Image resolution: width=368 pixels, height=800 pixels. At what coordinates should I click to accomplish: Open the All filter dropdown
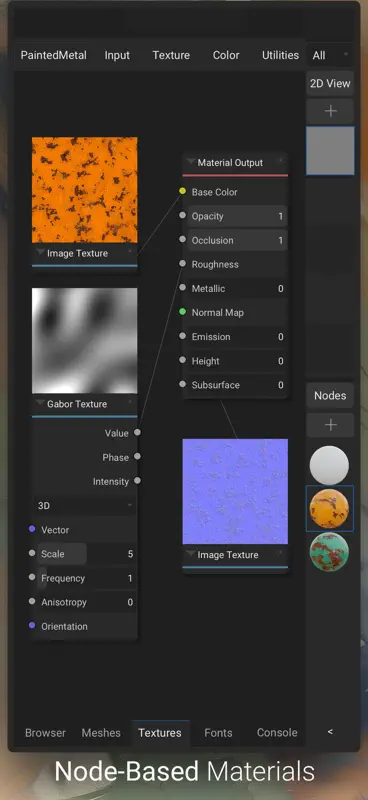point(330,55)
